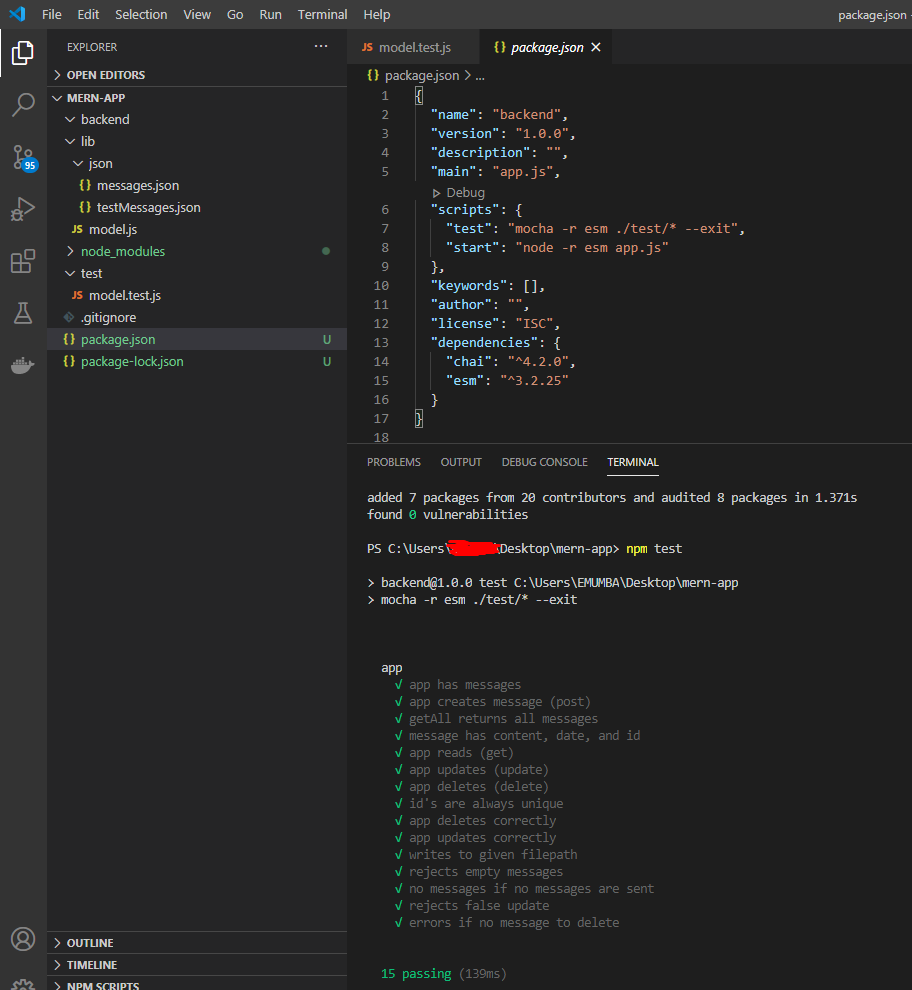Open the Explorer view in activity bar
The width and height of the screenshot is (912, 990).
tap(23, 53)
